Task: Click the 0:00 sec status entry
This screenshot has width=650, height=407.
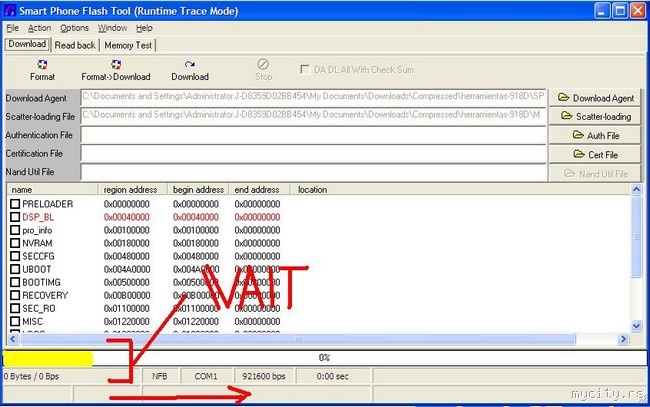Action: (x=332, y=376)
